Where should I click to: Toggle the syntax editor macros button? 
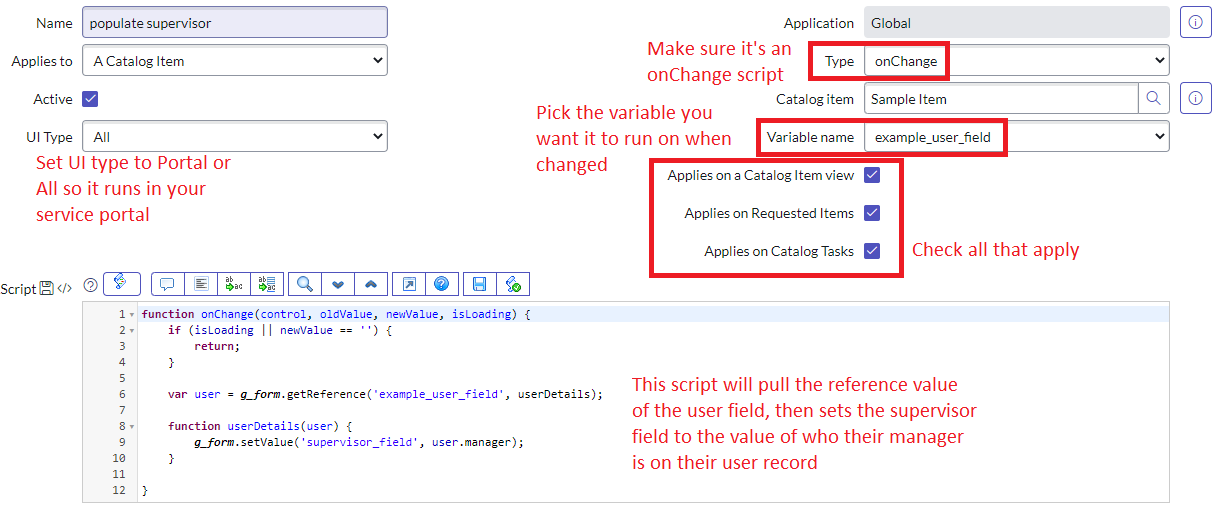point(120,284)
